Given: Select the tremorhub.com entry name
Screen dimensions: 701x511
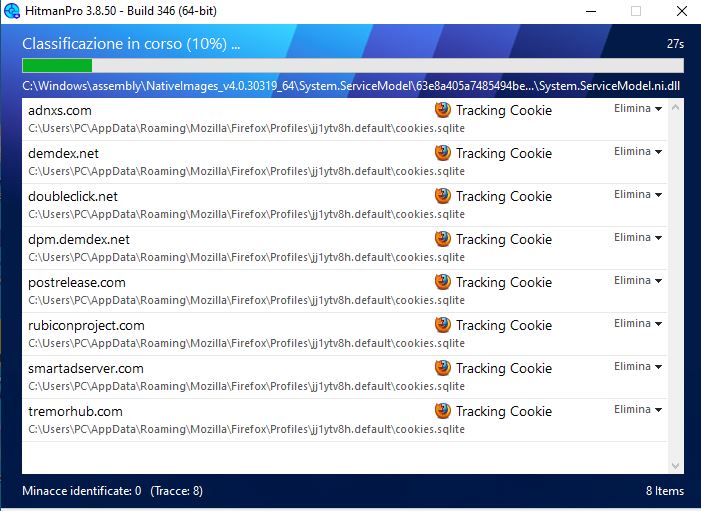Looking at the screenshot, I should (75, 411).
